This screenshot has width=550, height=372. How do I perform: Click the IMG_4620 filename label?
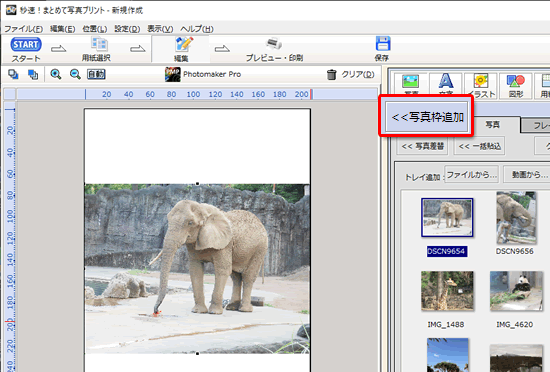pyautogui.click(x=515, y=324)
